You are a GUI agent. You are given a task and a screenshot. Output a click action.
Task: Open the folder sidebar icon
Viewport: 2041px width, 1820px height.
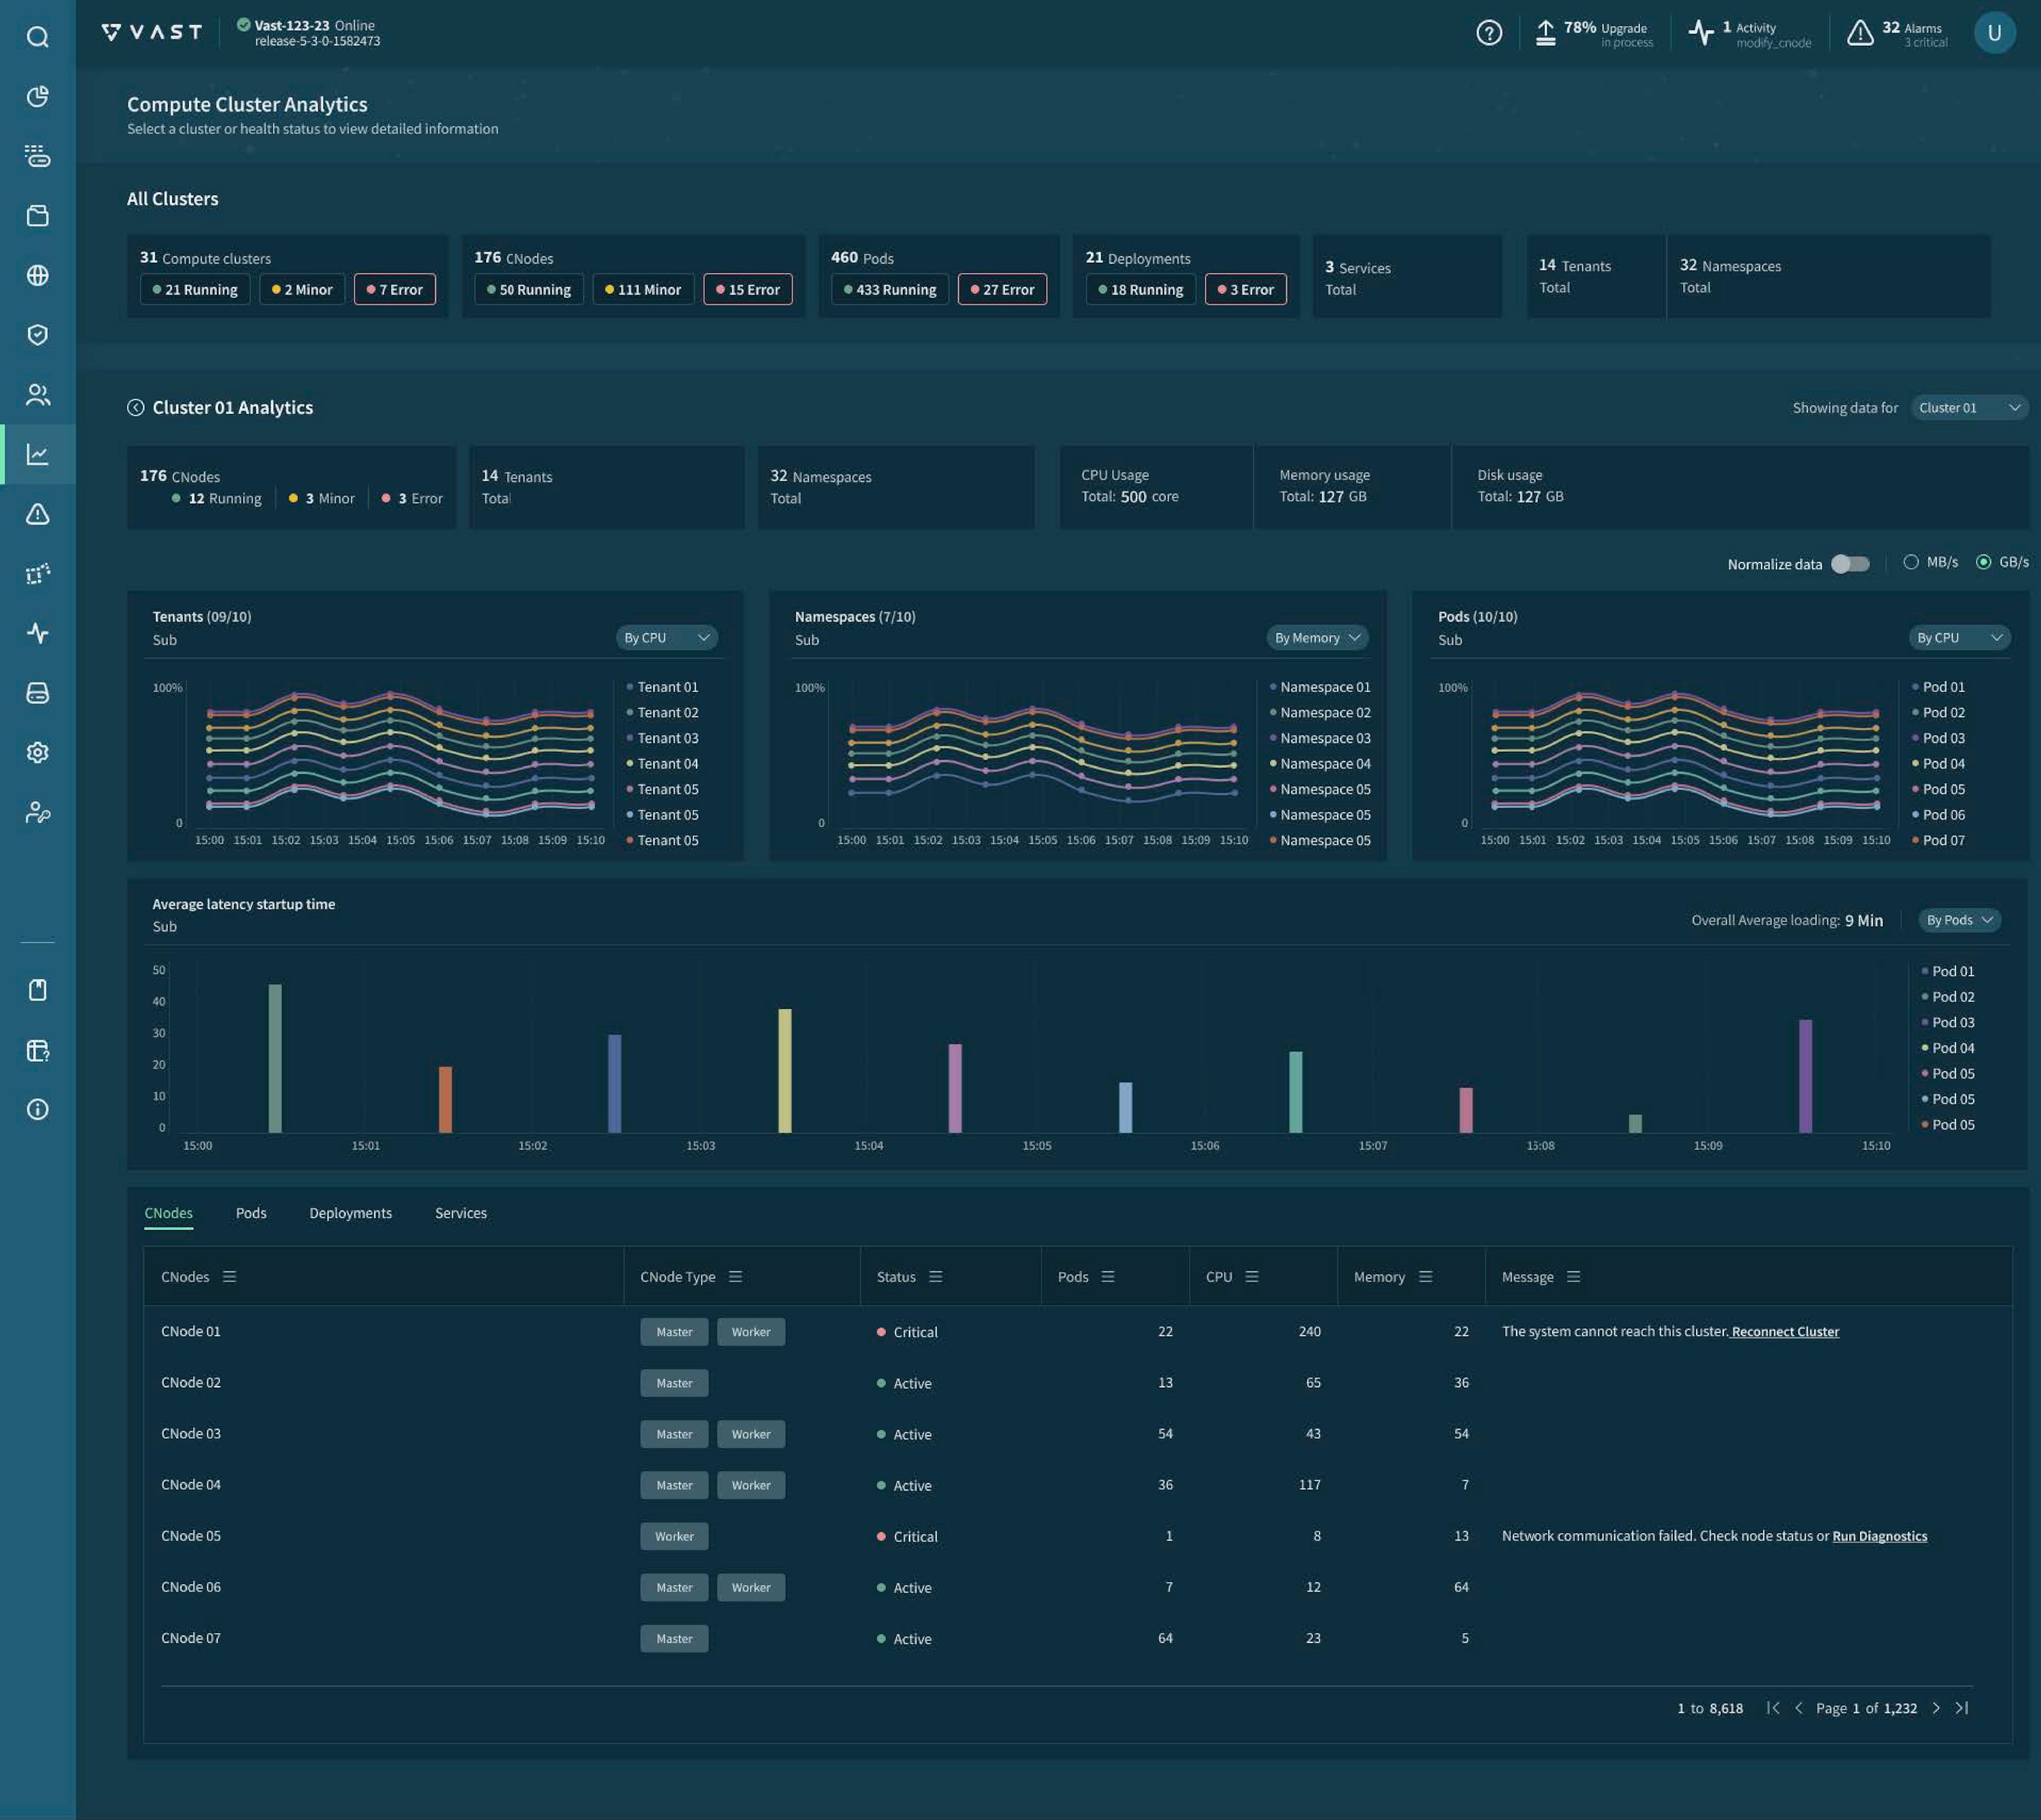click(37, 216)
